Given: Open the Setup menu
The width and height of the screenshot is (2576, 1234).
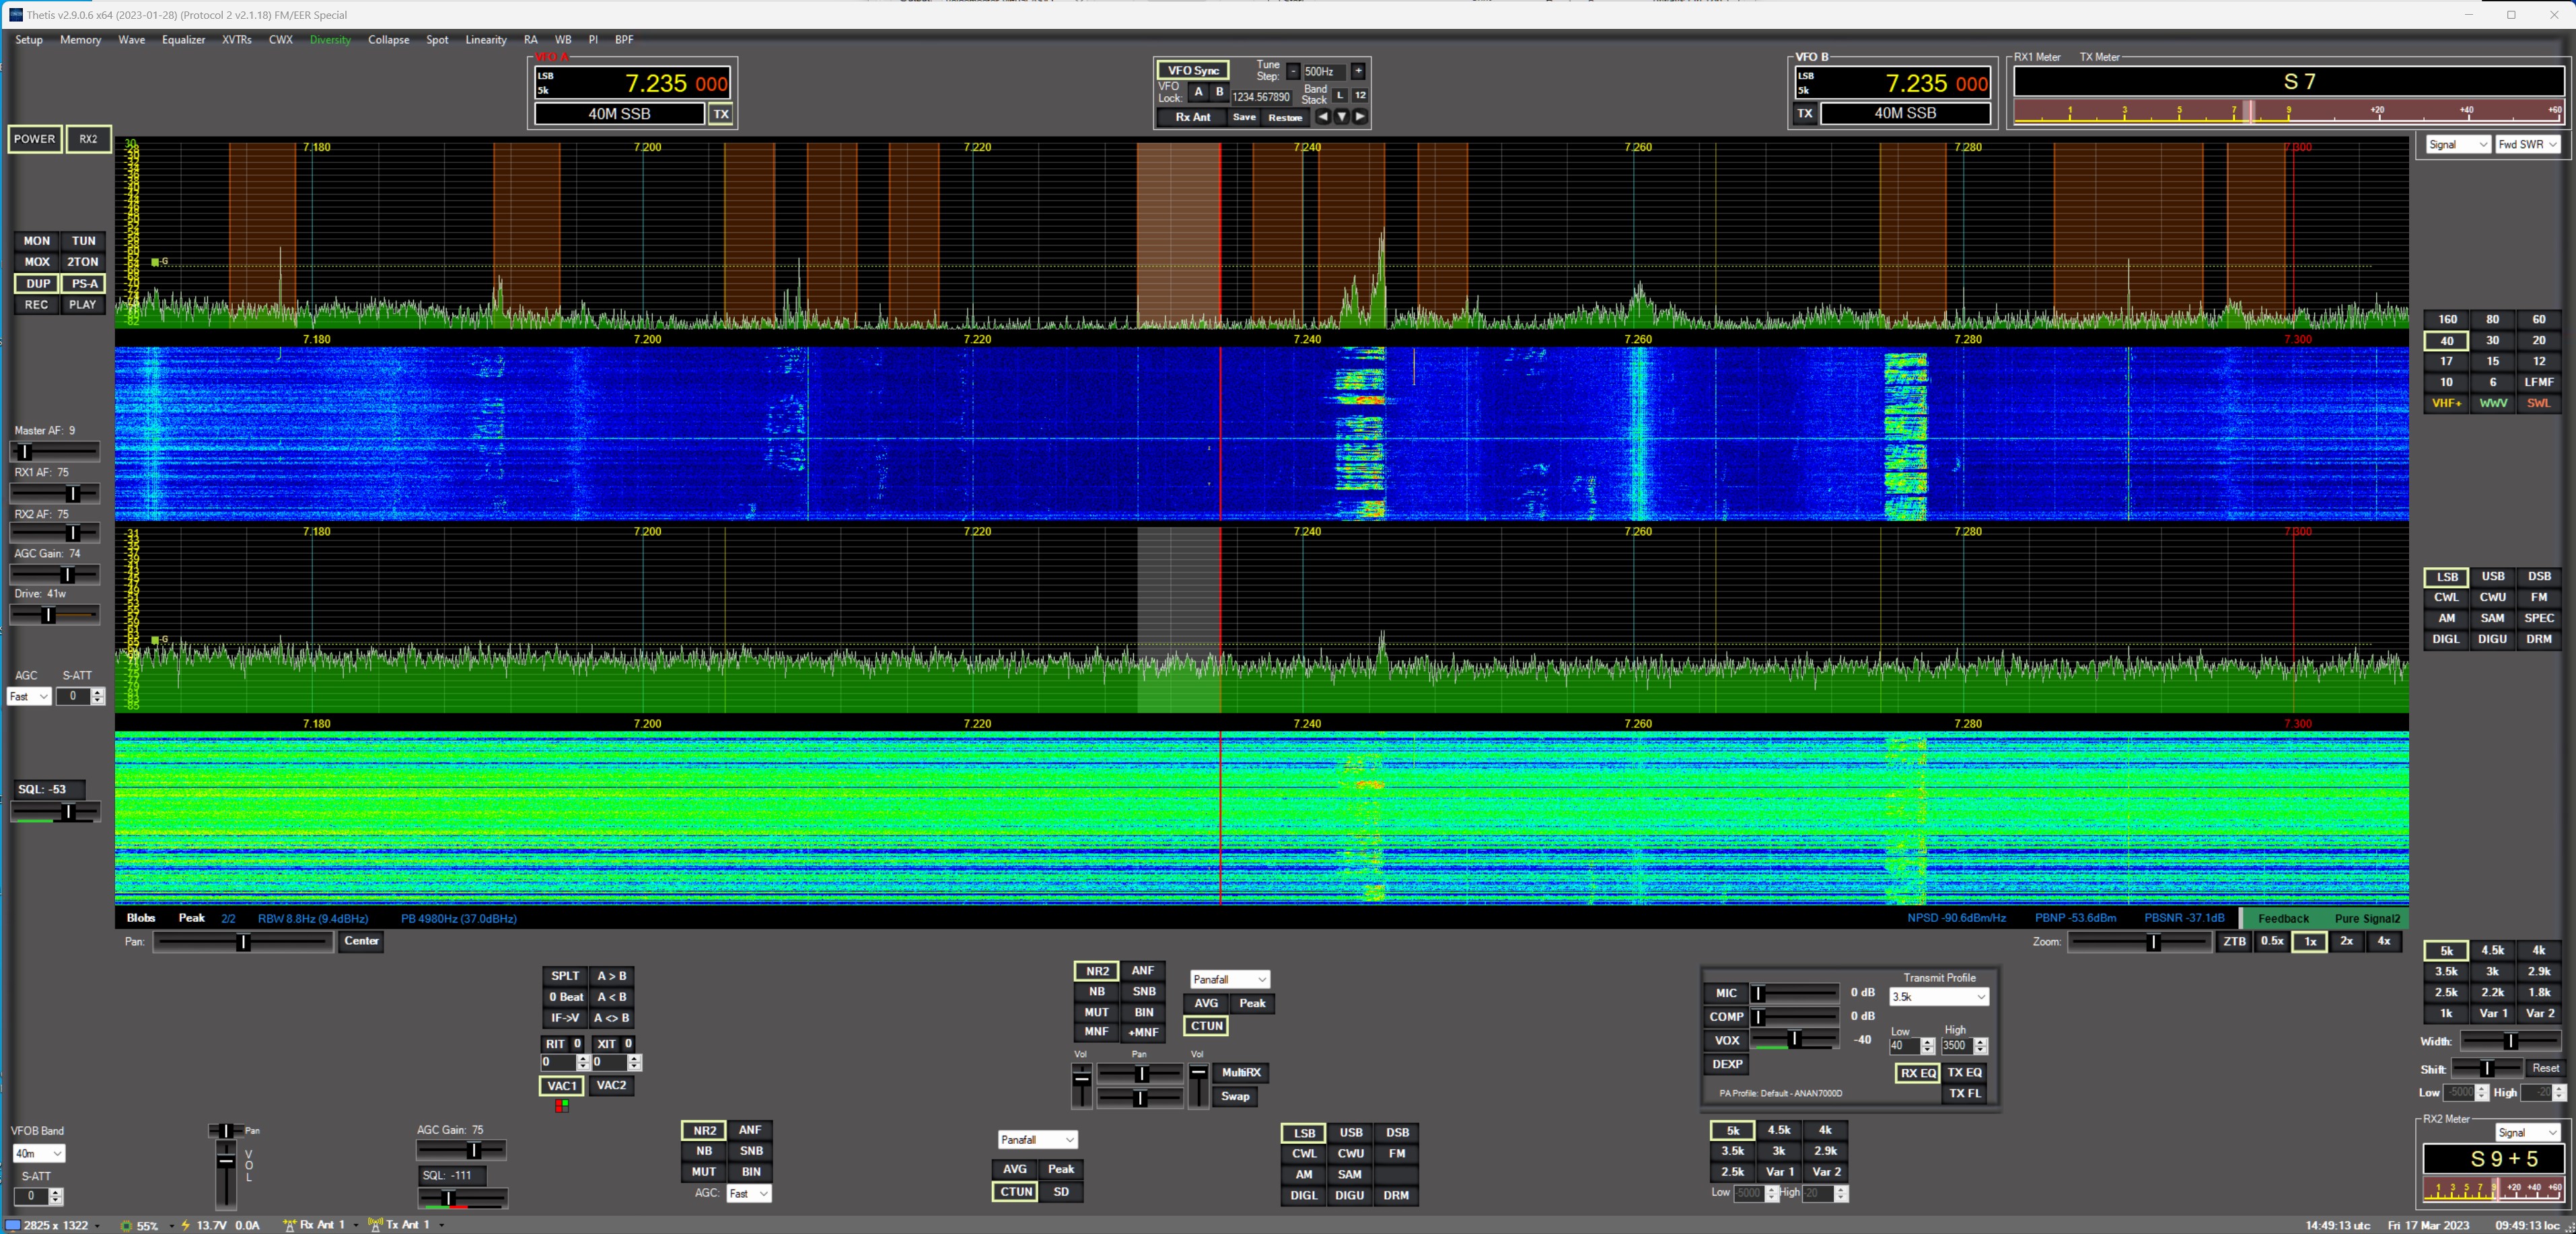Looking at the screenshot, I should [x=29, y=40].
